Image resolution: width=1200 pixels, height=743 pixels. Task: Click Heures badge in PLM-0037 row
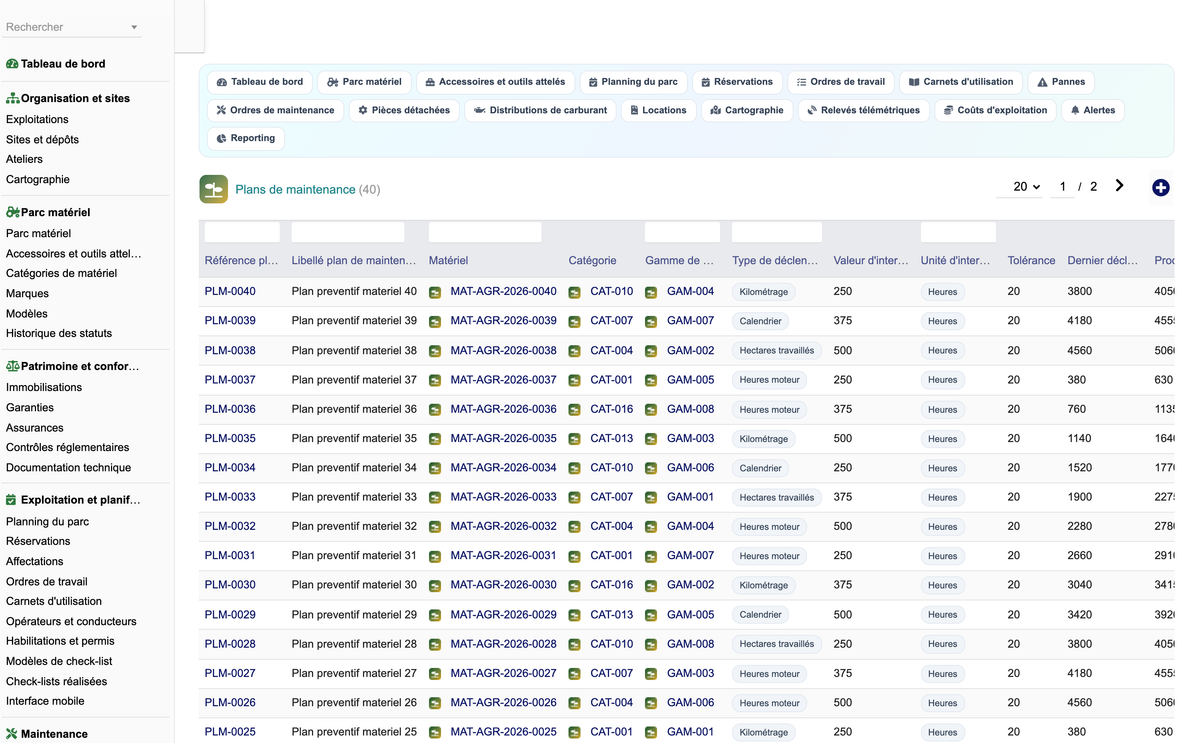click(942, 380)
